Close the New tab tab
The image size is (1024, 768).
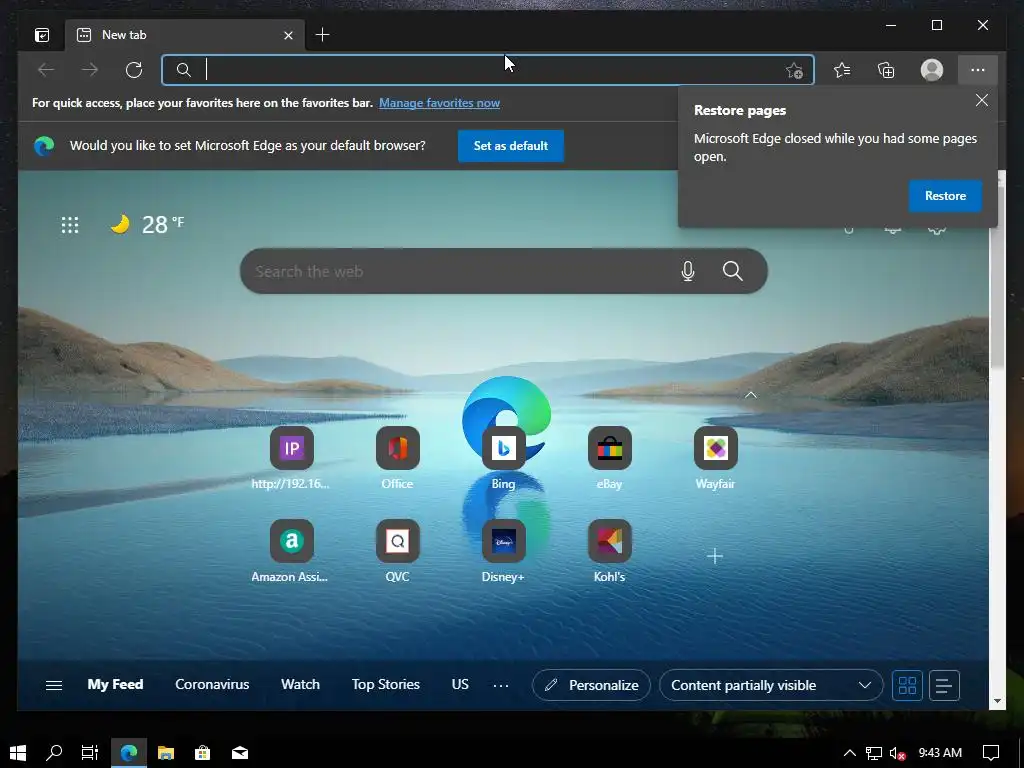click(x=288, y=35)
